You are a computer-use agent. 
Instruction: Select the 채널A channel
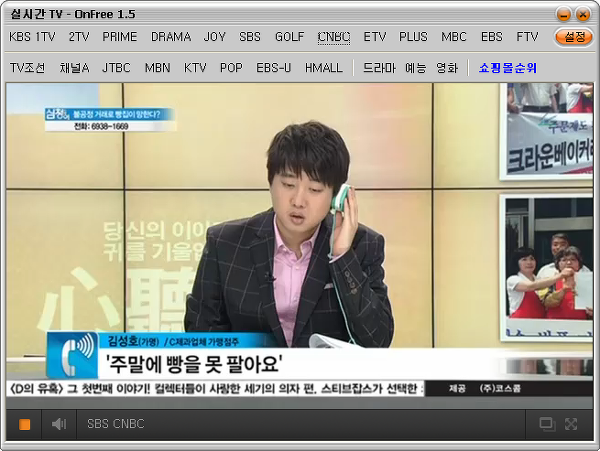pos(74,68)
